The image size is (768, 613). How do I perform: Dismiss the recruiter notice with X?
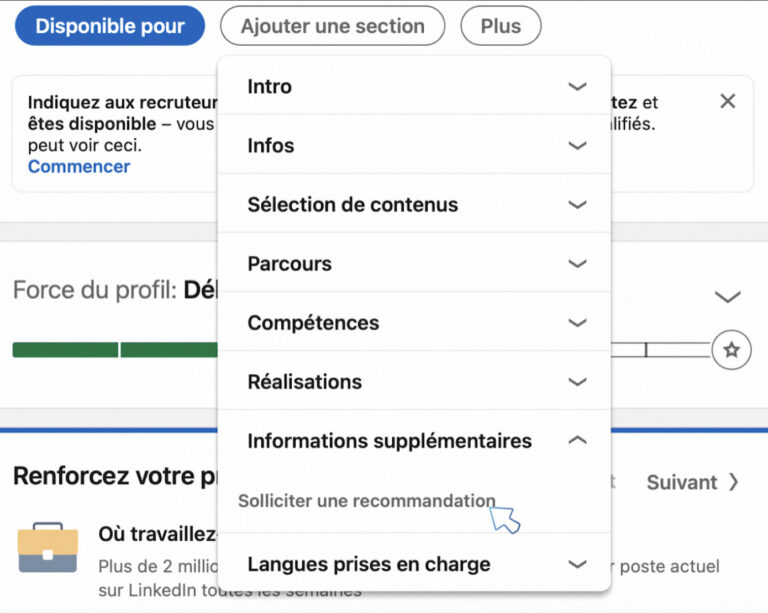727,101
